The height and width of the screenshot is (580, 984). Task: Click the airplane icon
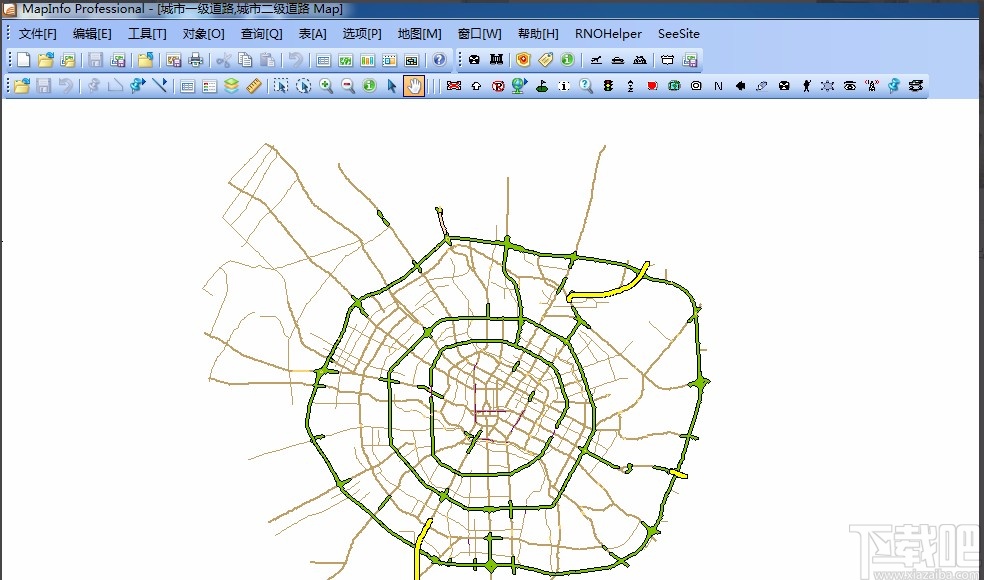[596, 60]
